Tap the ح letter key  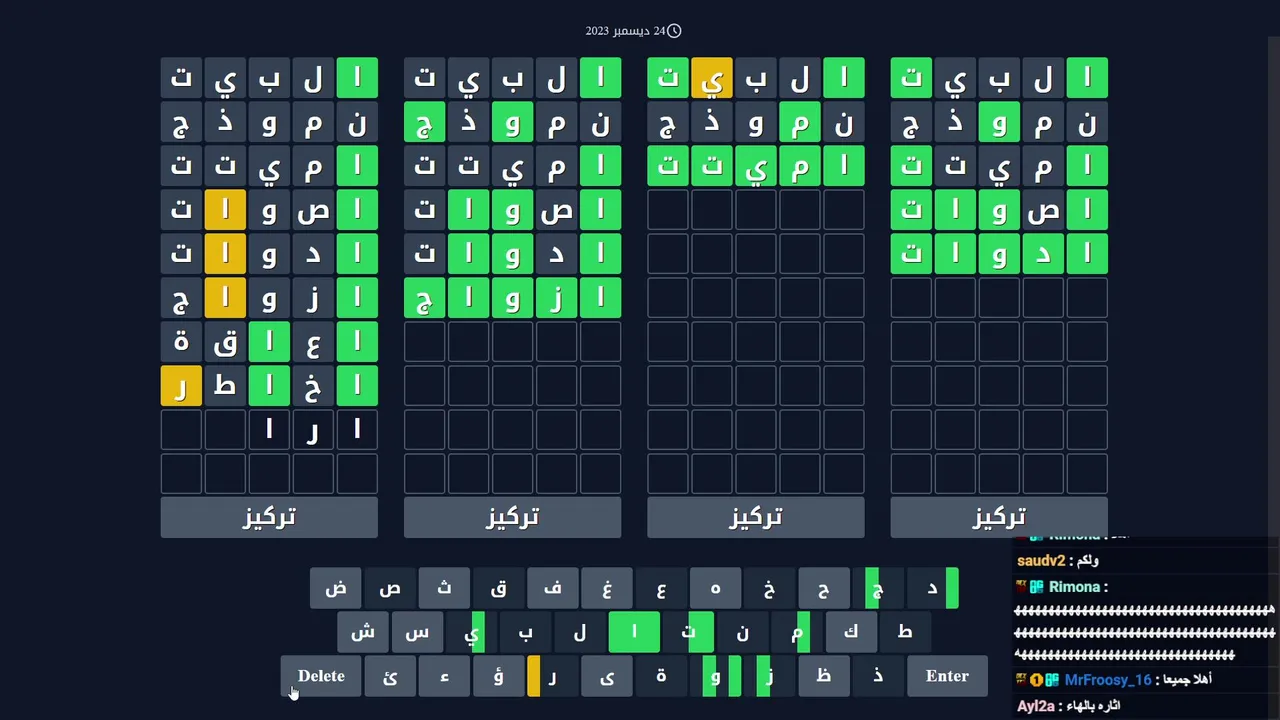point(823,588)
